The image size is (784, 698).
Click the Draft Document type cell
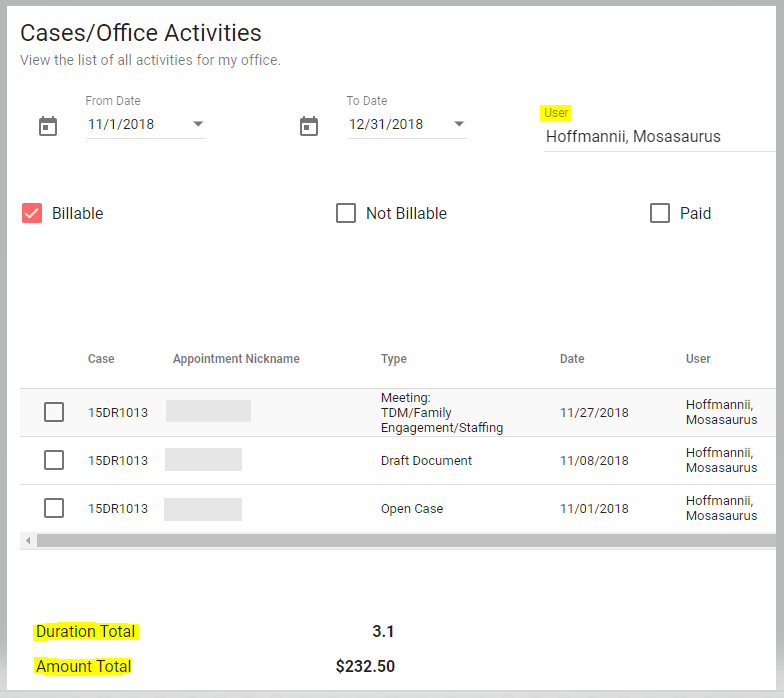coord(426,460)
